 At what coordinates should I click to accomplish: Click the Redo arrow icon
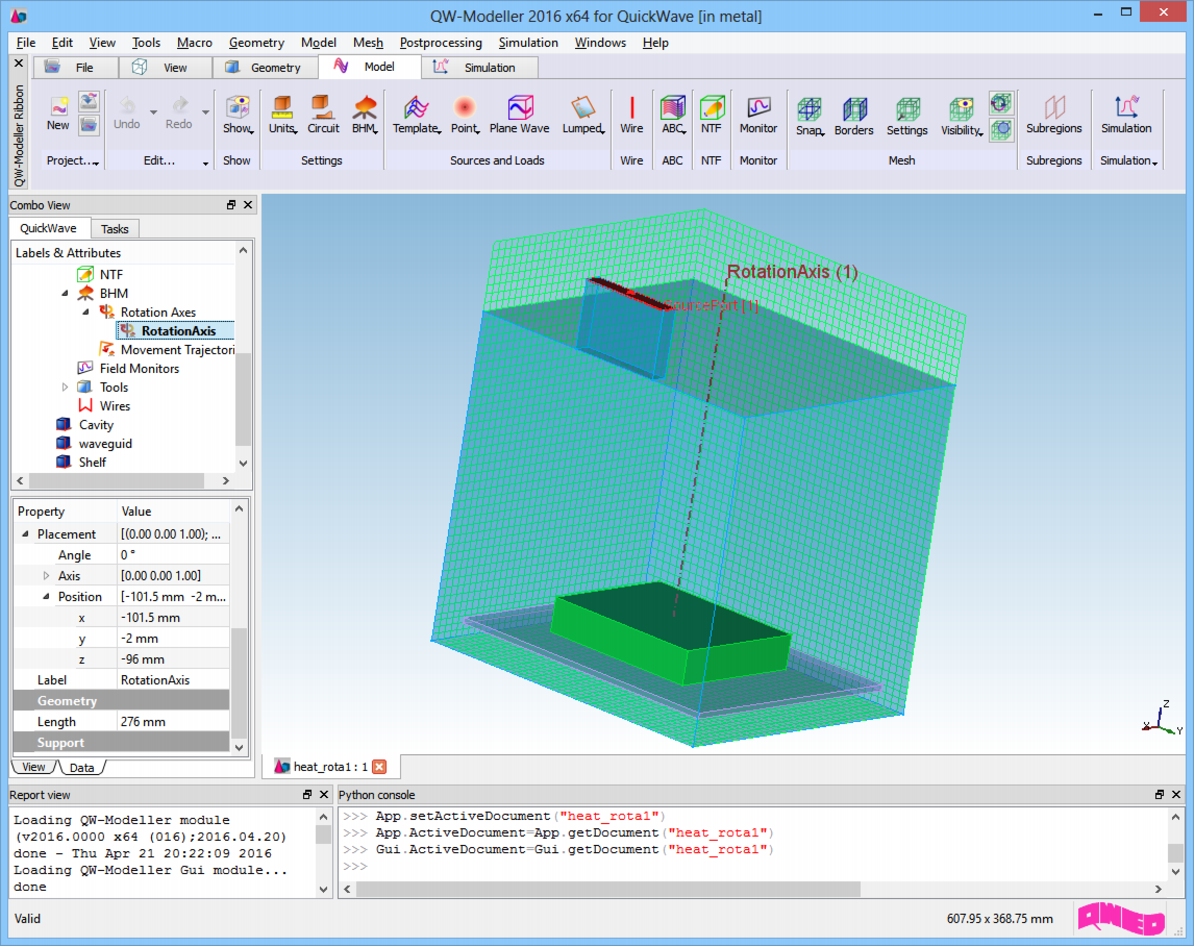(178, 113)
